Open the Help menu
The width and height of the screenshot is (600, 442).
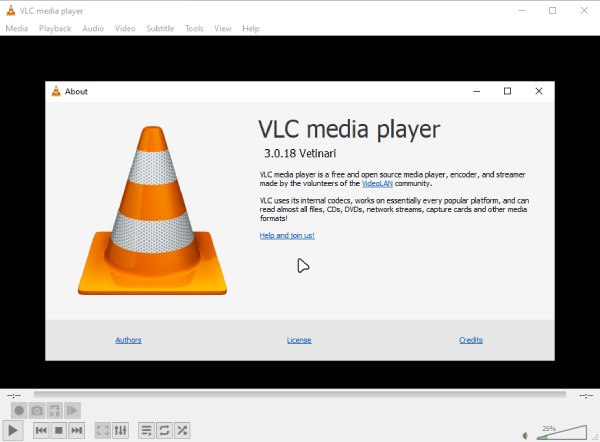click(251, 28)
